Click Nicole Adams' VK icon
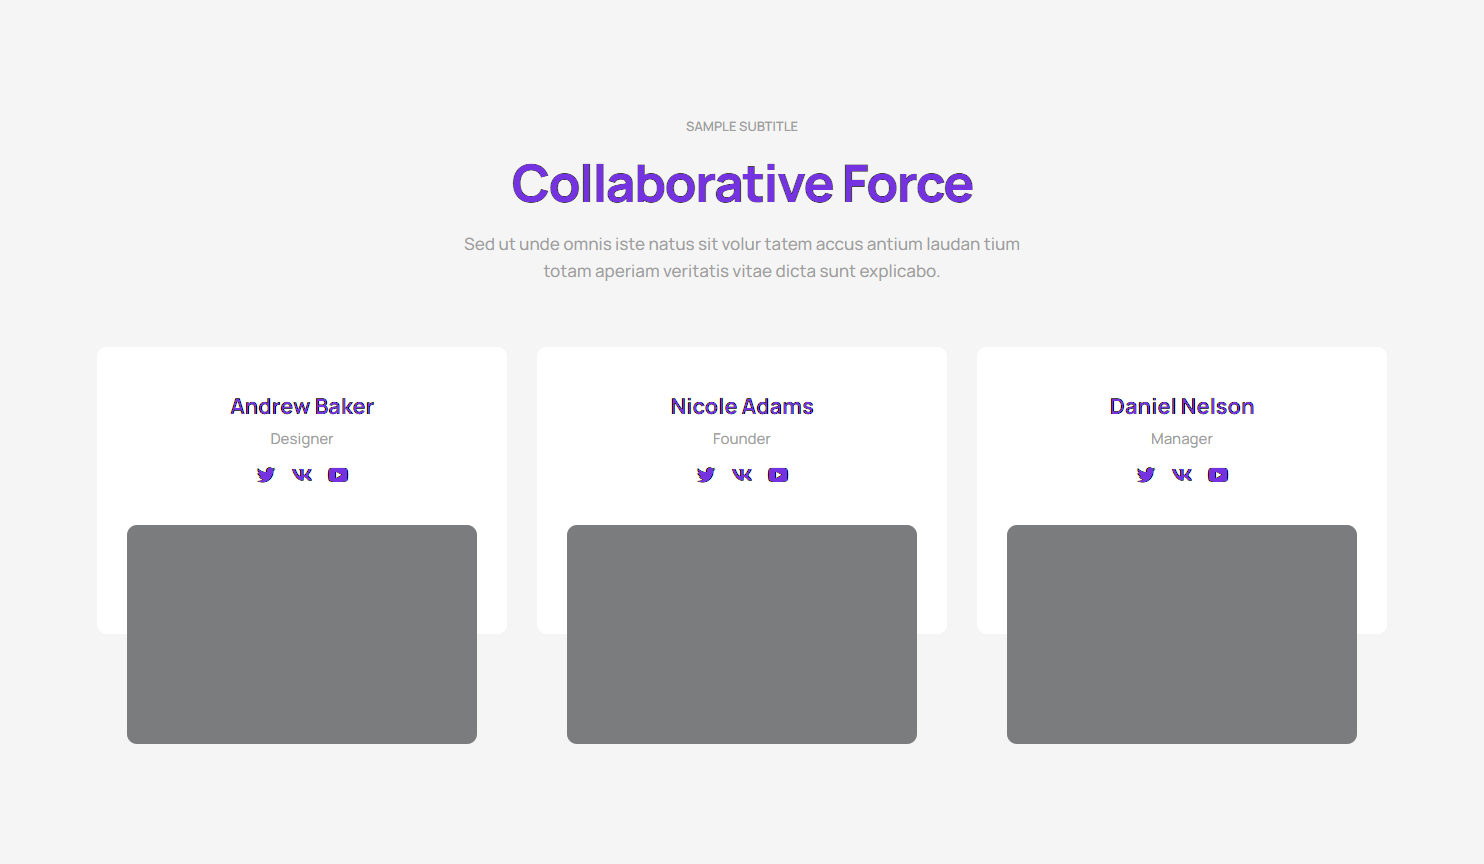Screen dimensions: 1484x864 pos(742,475)
